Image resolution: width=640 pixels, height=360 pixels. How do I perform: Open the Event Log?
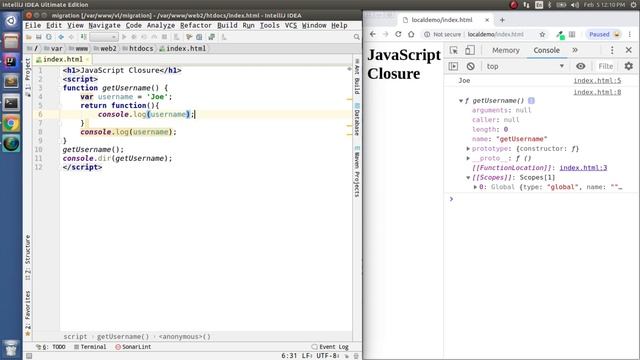click(x=330, y=347)
